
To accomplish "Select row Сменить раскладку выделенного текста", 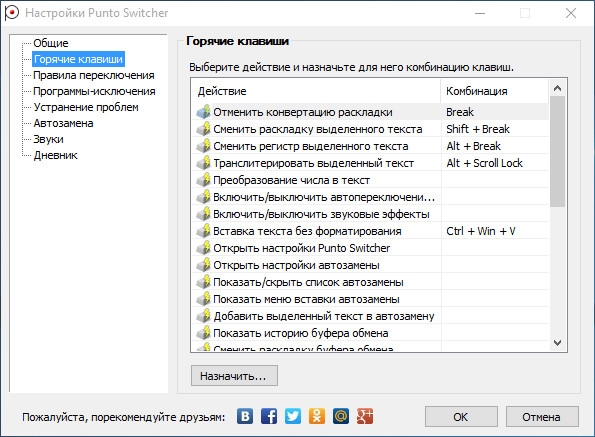I will coord(370,129).
